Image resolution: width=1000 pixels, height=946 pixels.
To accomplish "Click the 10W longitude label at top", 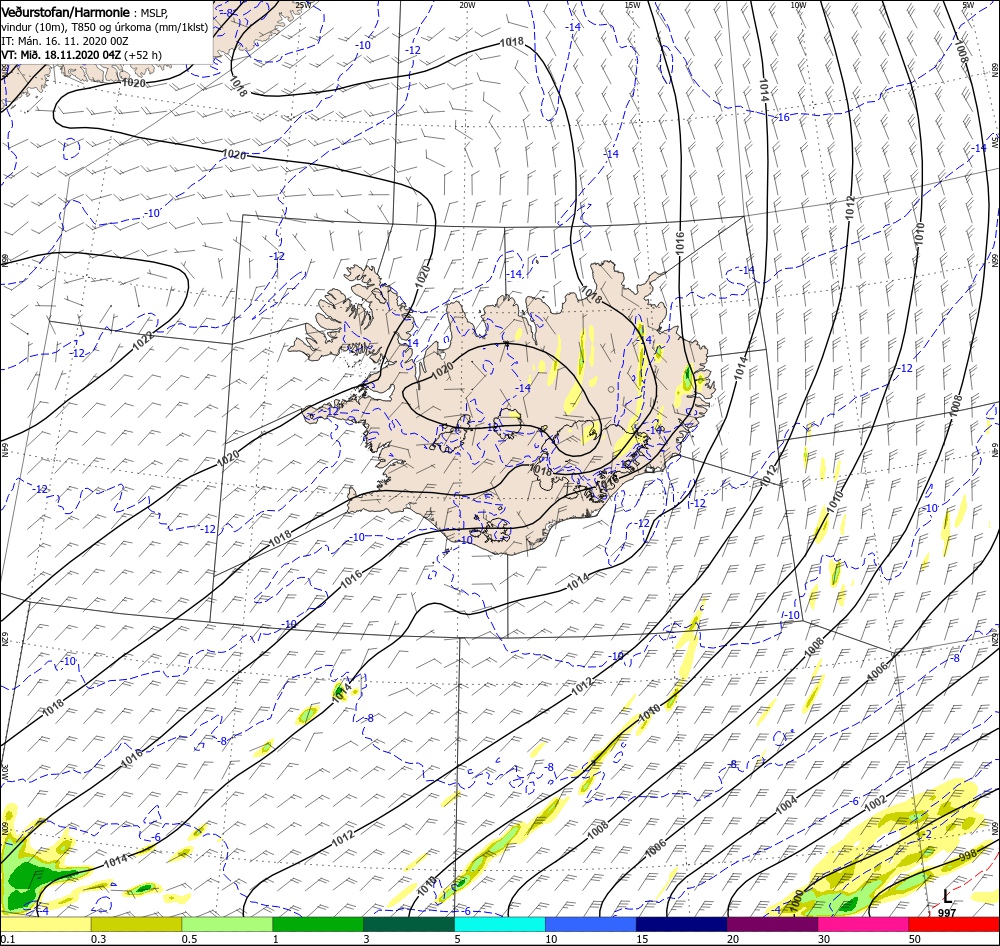I will tap(798, 5).
